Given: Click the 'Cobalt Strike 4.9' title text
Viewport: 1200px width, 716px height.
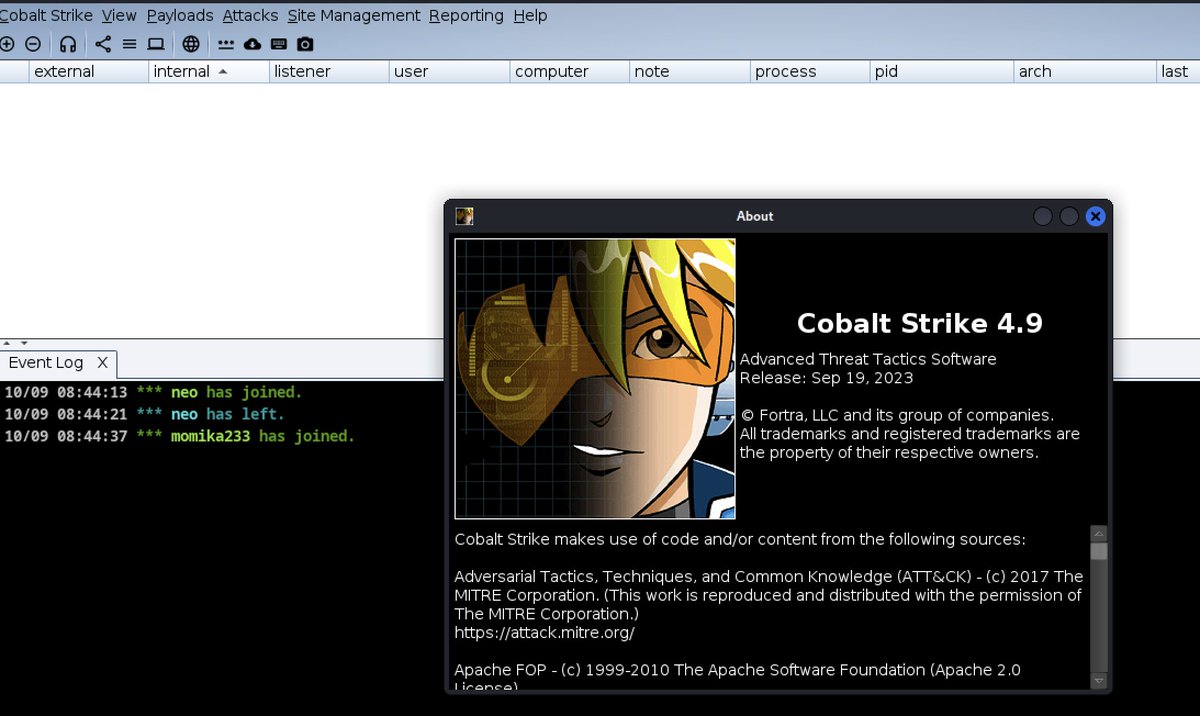Looking at the screenshot, I should [x=920, y=323].
